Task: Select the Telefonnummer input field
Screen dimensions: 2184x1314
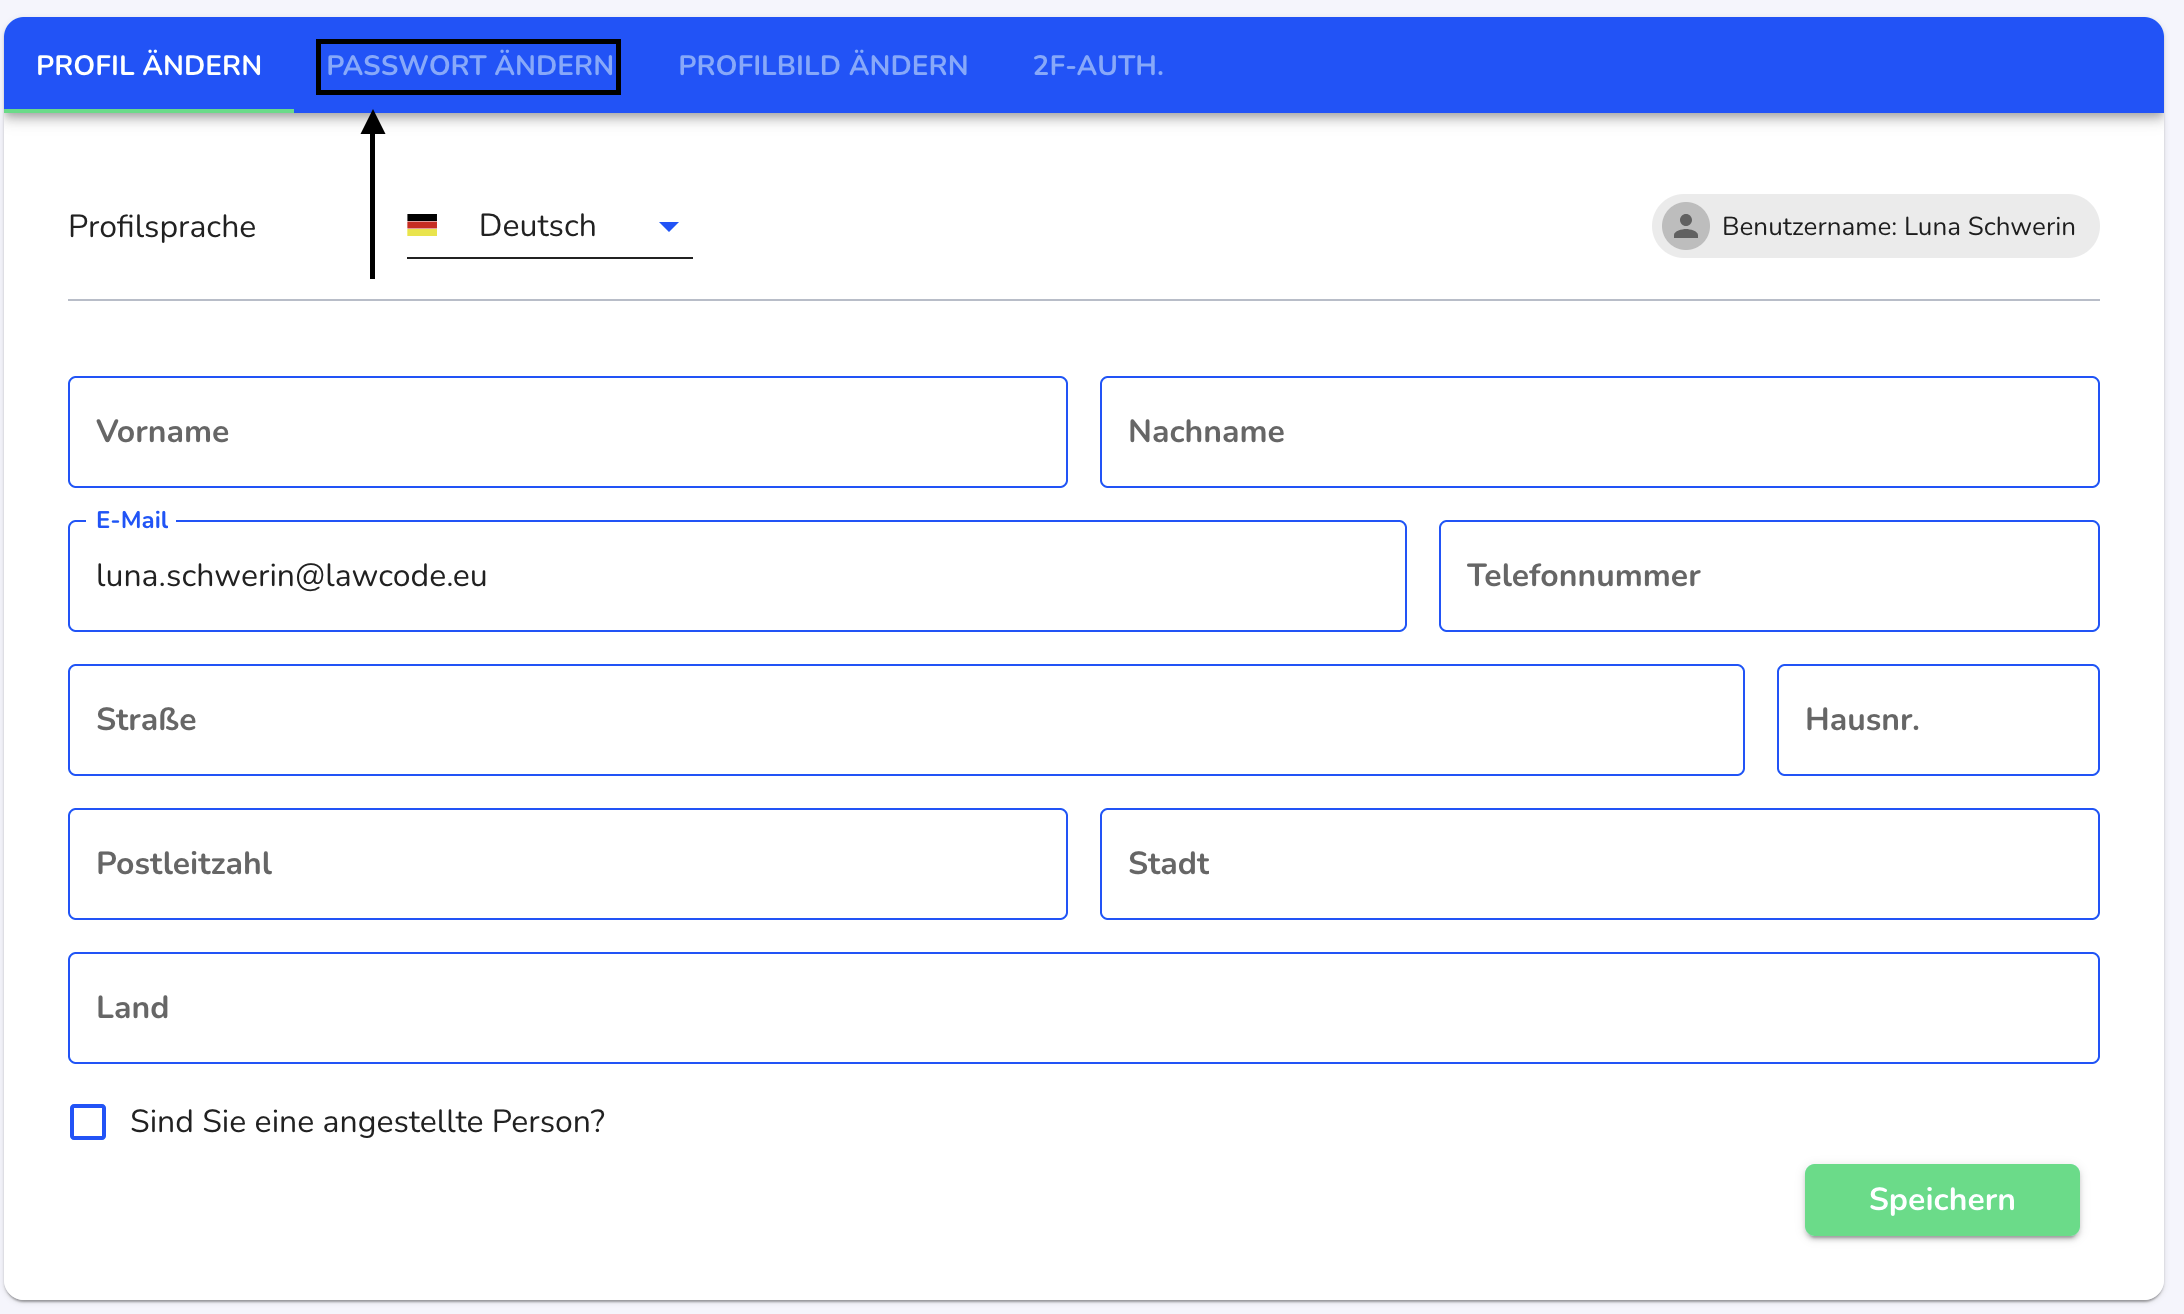Action: pos(1769,576)
